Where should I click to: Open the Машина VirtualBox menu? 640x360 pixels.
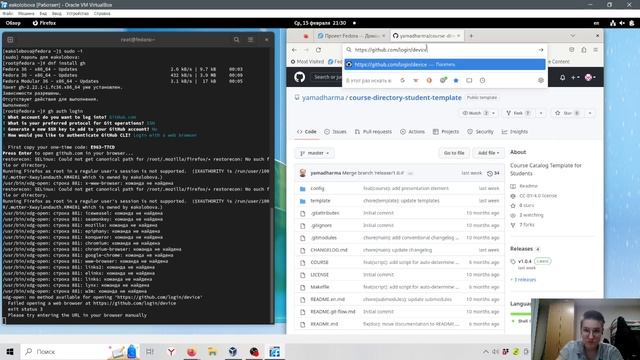click(26, 13)
